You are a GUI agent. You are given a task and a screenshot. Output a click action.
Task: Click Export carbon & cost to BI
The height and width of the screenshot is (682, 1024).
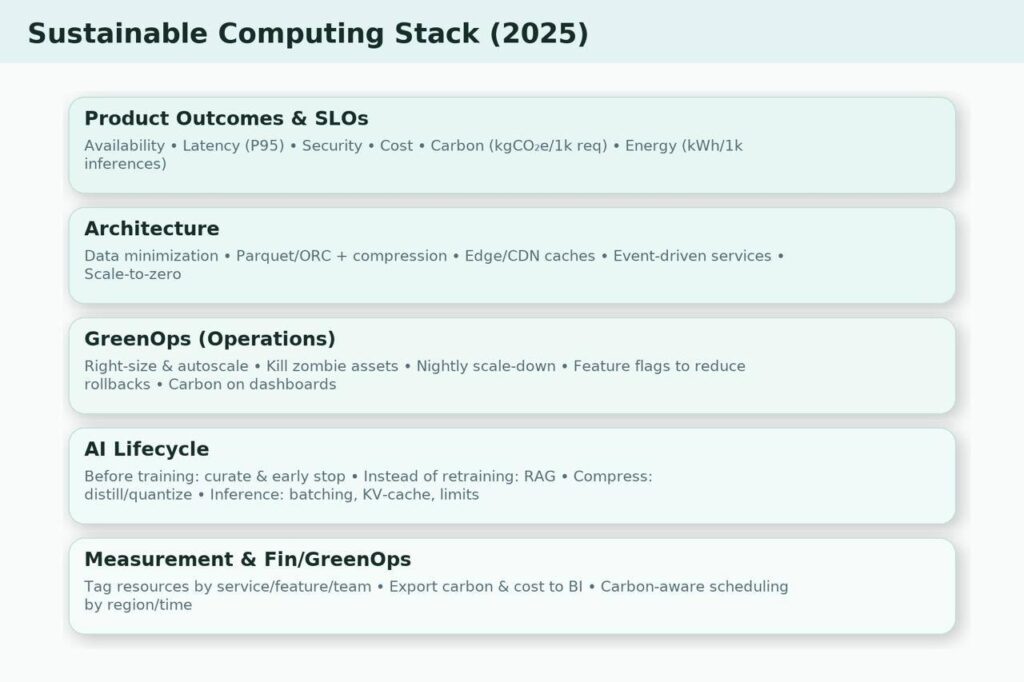tap(485, 586)
